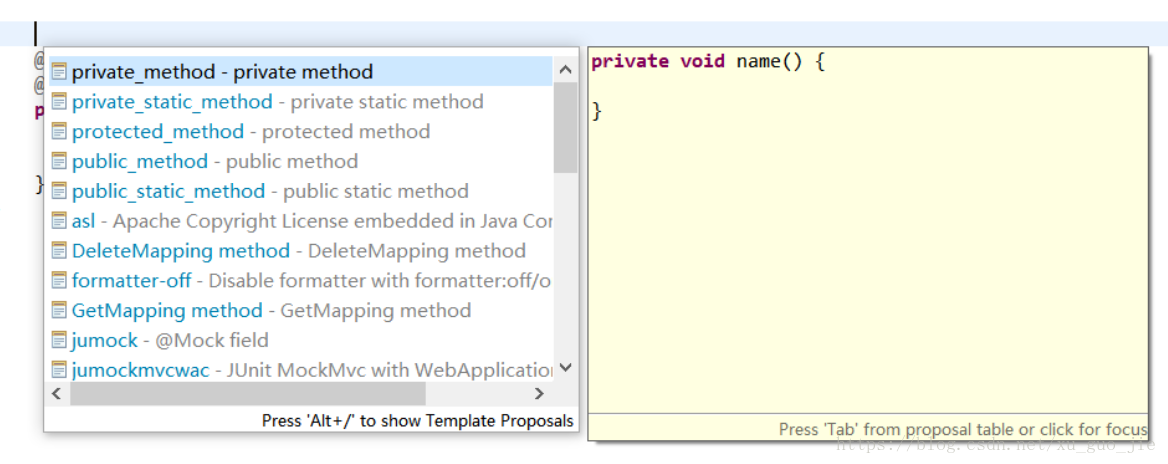Viewport: 1168px width, 464px height.
Task: Choose the GetMapping method proposal
Action: [x=271, y=311]
